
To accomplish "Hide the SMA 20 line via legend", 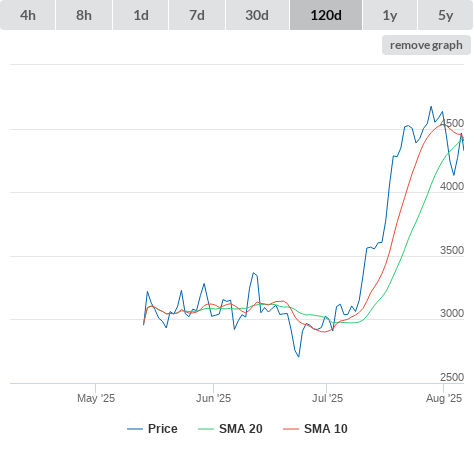I will point(230,429).
